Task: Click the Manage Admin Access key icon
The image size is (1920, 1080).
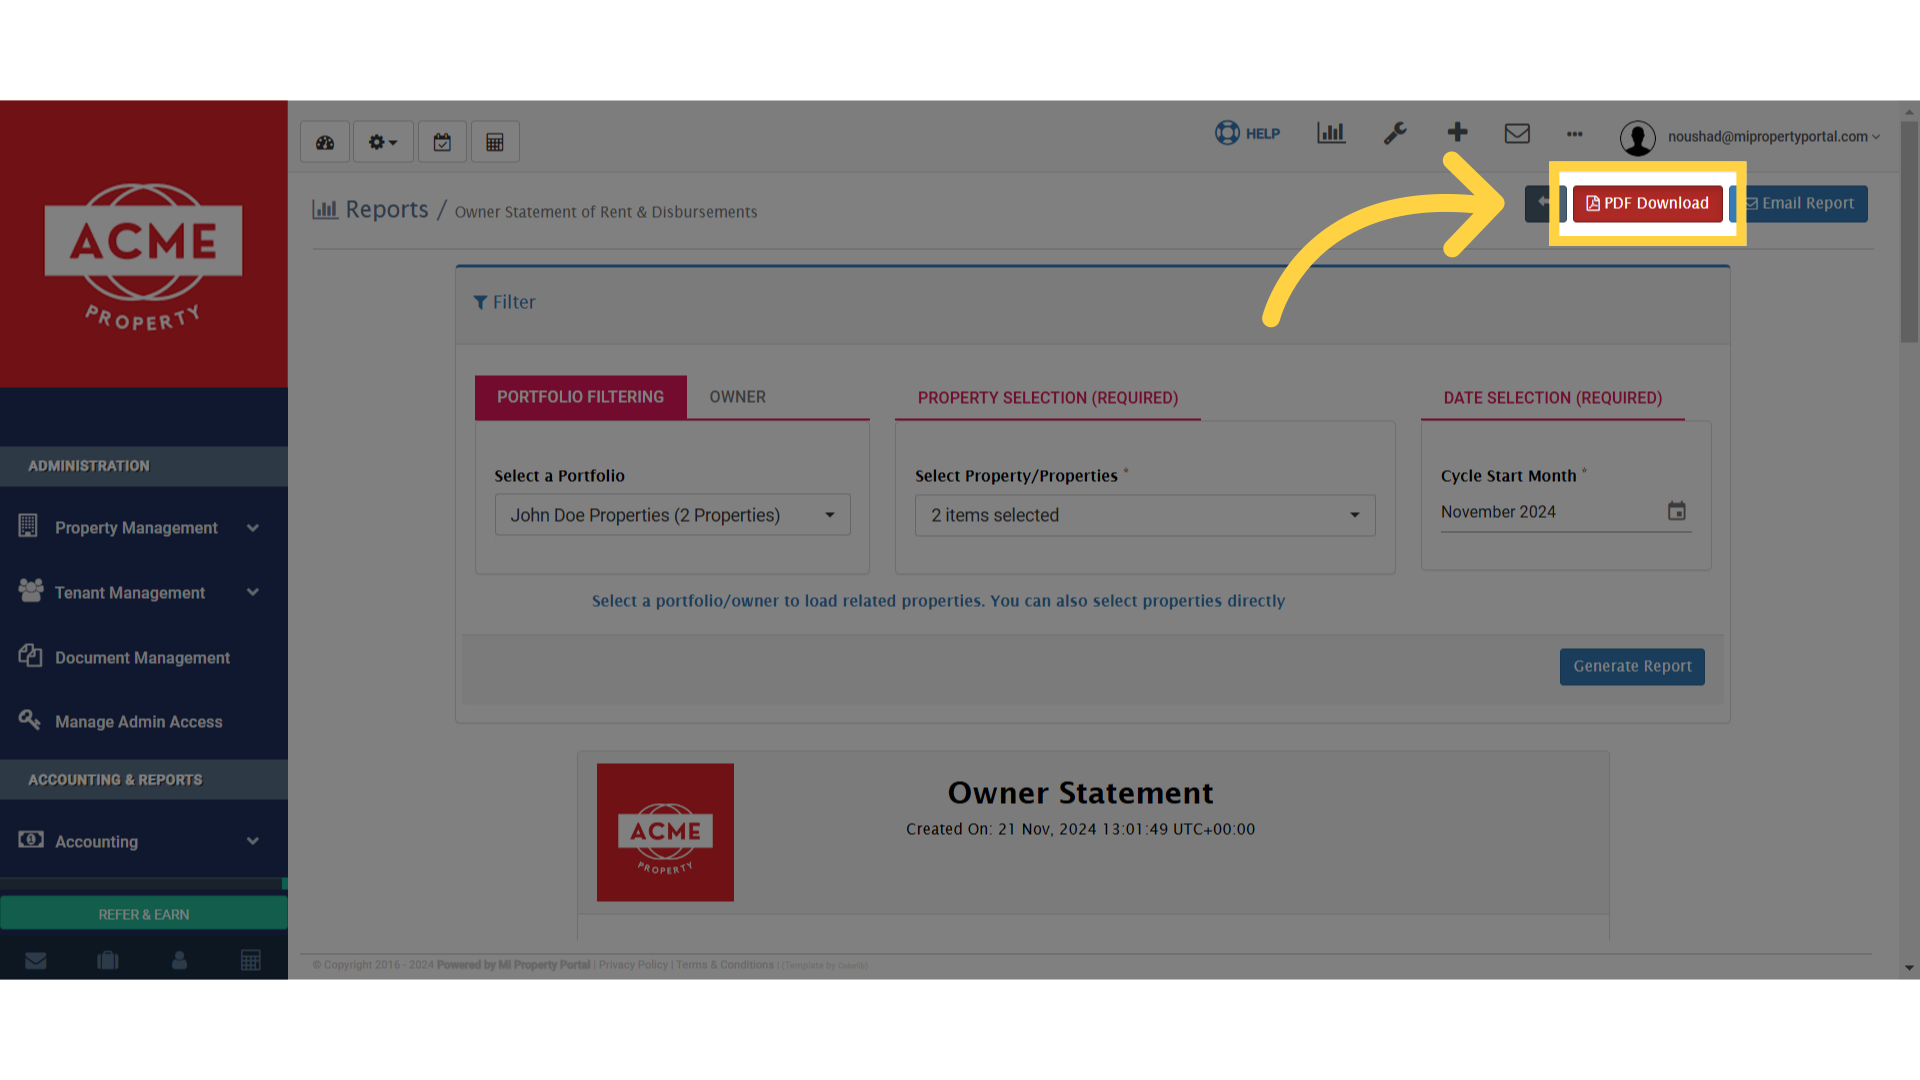Action: click(29, 719)
